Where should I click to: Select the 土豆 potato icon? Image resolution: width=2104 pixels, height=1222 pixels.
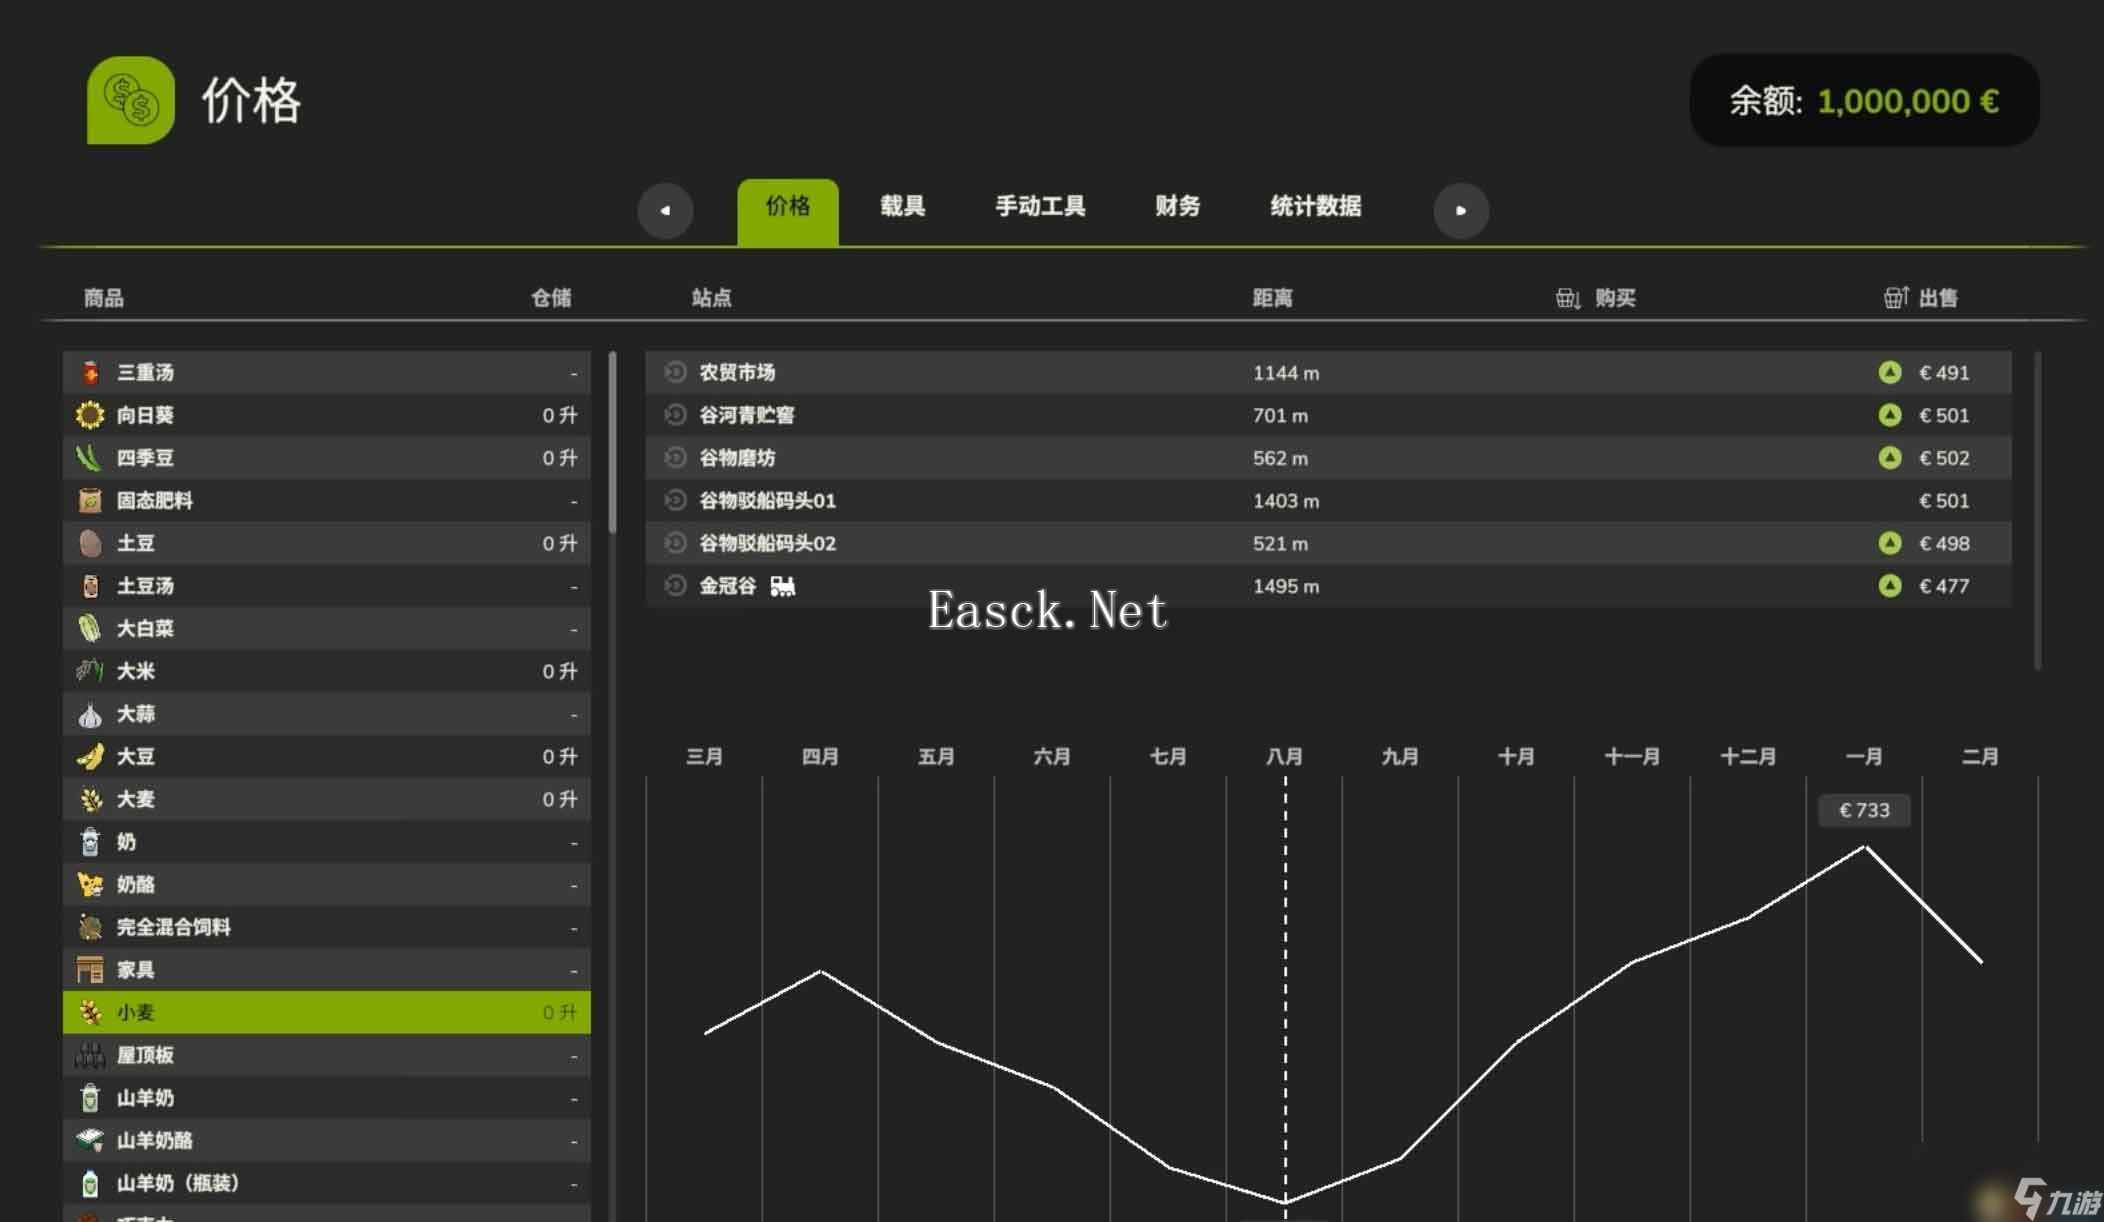click(x=90, y=543)
